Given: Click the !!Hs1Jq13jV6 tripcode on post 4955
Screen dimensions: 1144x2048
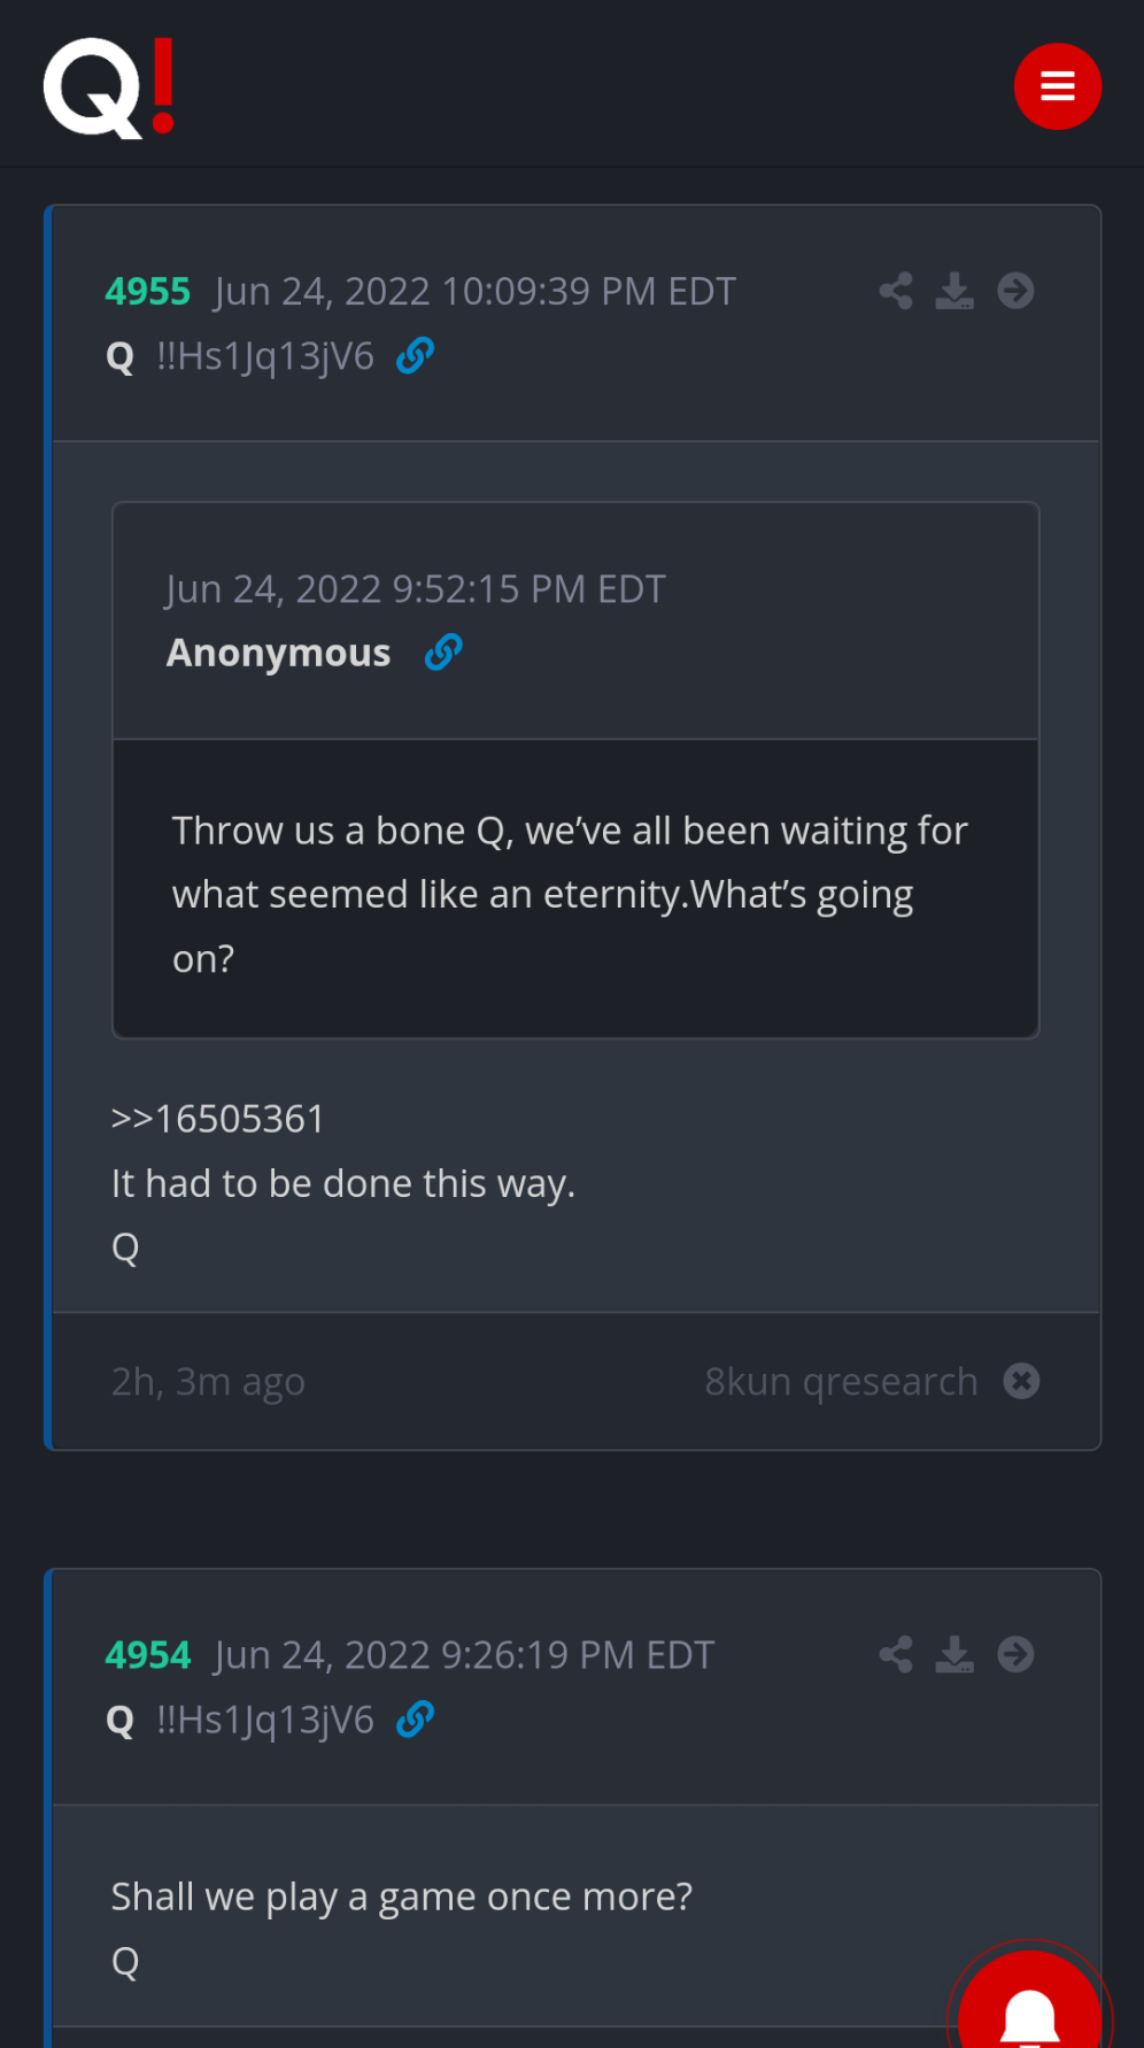Looking at the screenshot, I should [265, 356].
